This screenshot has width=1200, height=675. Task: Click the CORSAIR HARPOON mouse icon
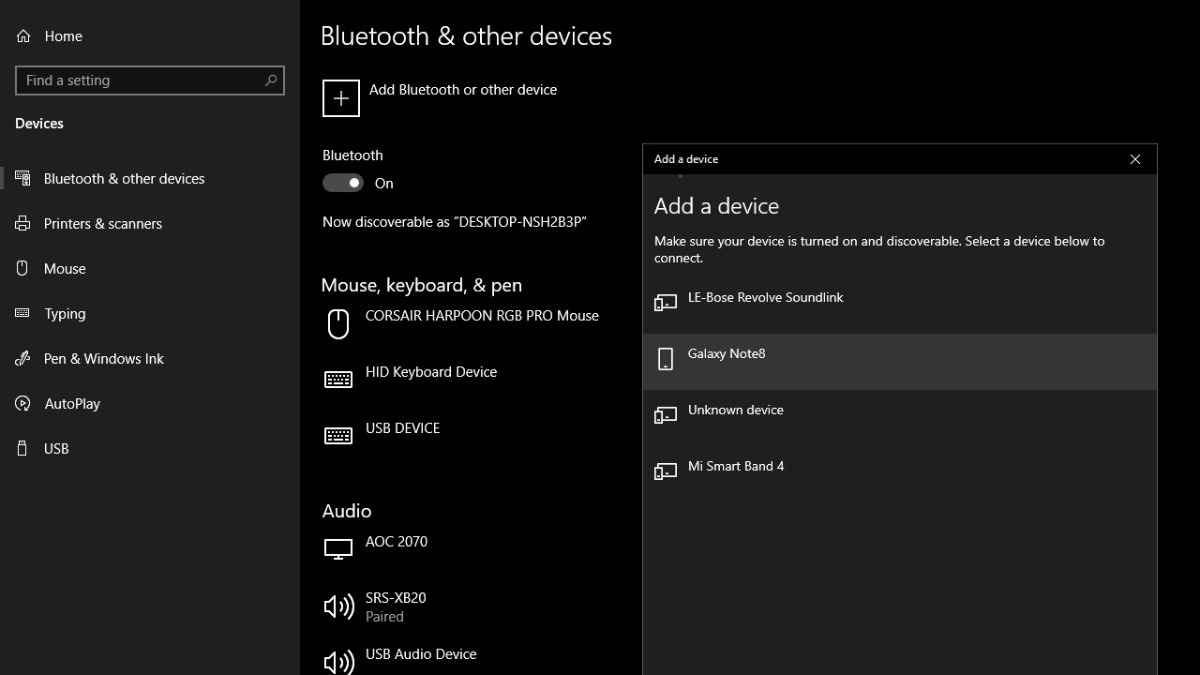click(339, 324)
